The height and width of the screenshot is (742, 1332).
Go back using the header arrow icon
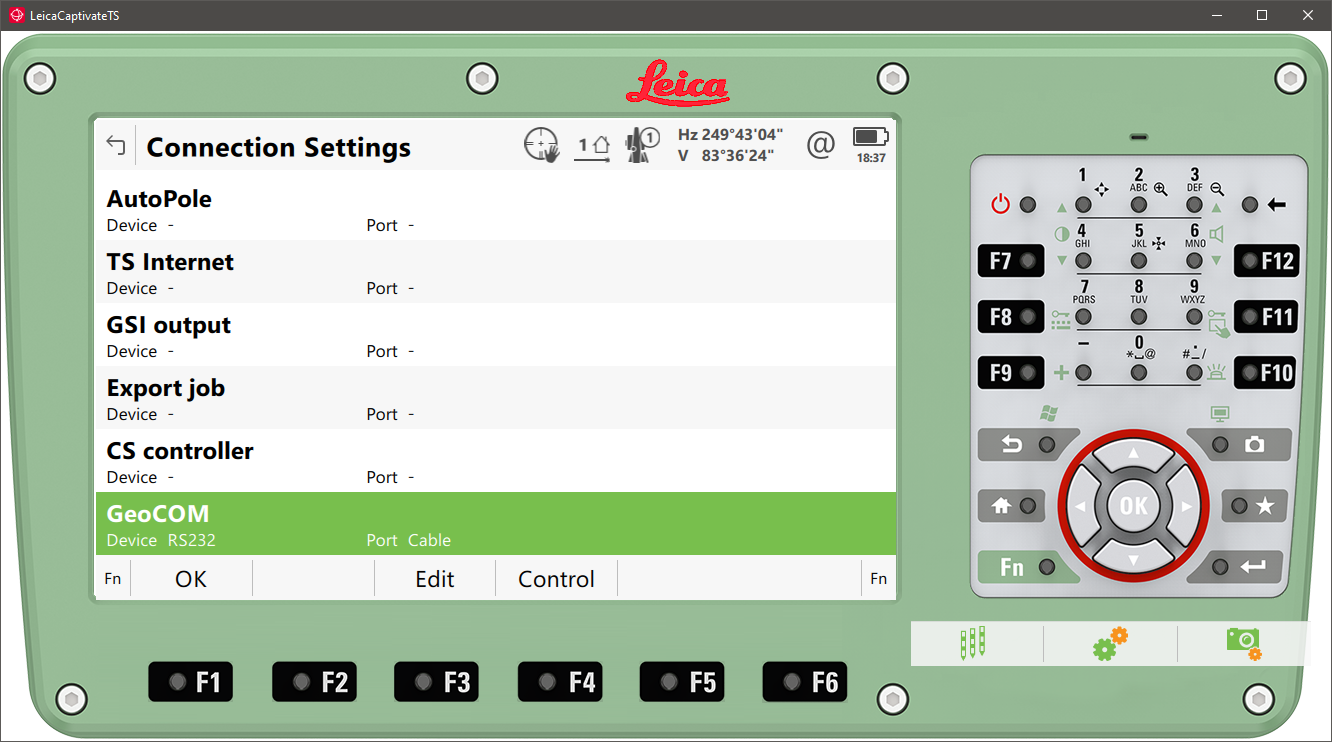115,146
